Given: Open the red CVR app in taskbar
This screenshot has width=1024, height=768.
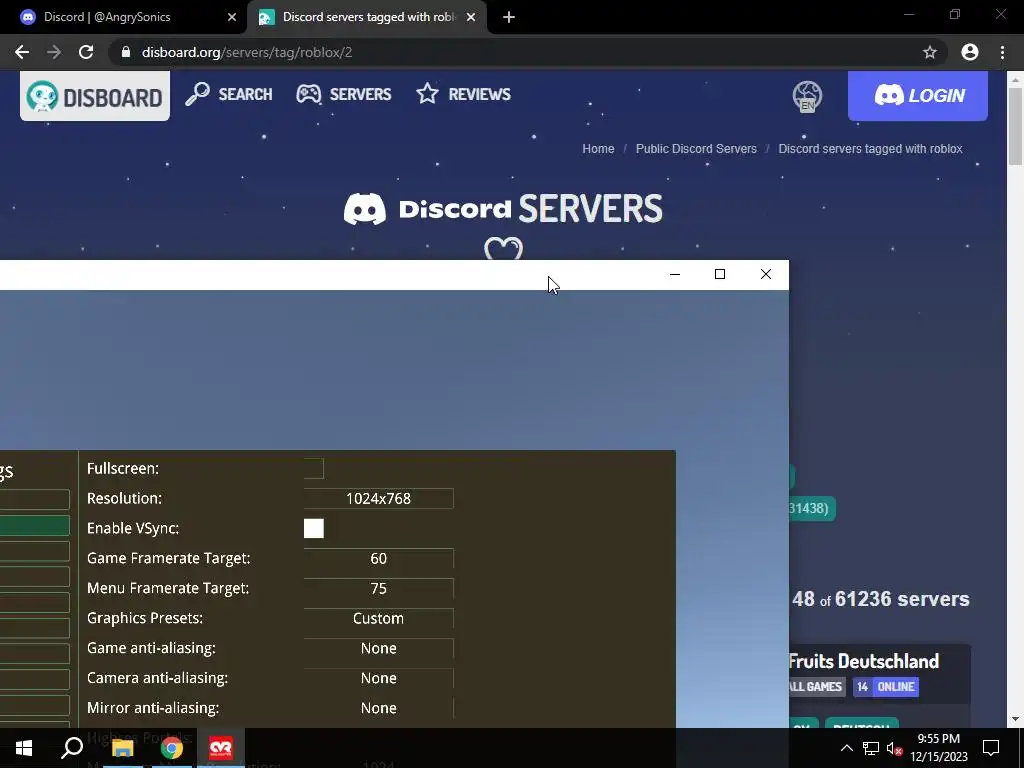Looking at the screenshot, I should (221, 748).
